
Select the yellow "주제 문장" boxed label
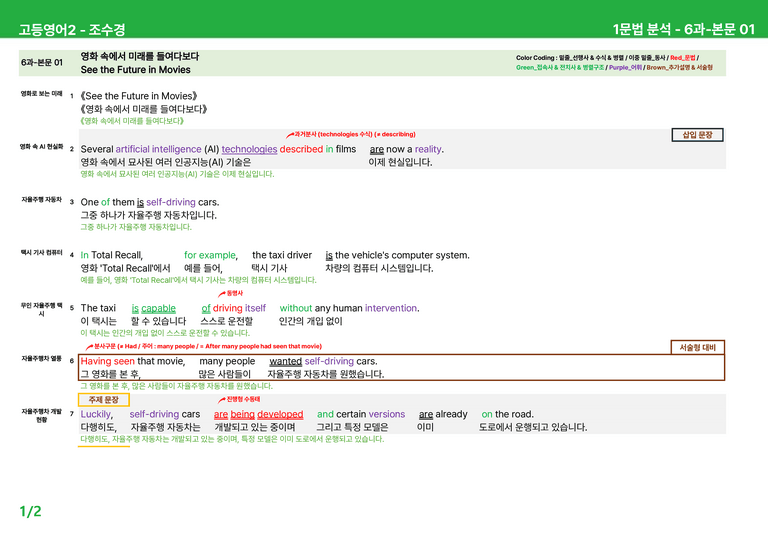(x=103, y=400)
